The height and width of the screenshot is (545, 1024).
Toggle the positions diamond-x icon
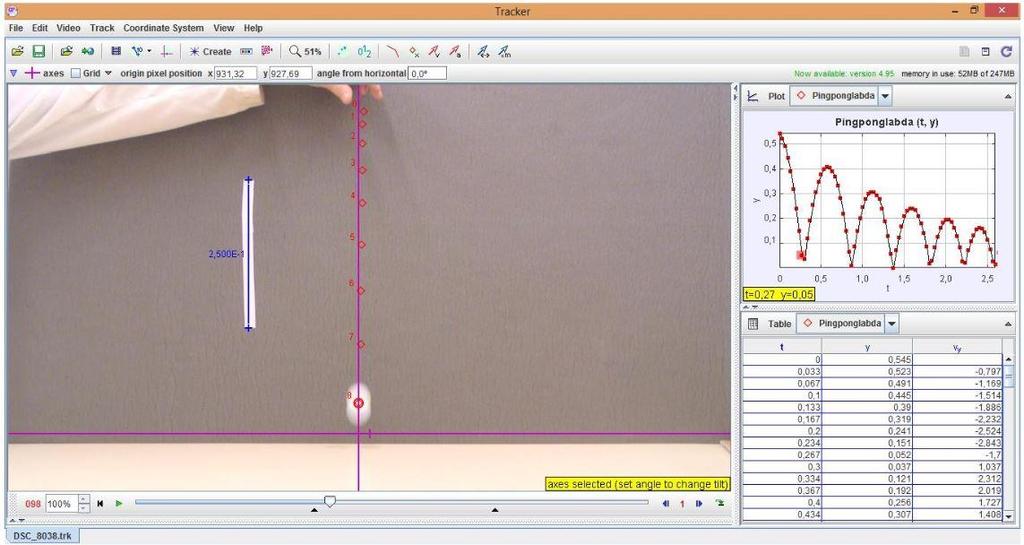coord(414,51)
